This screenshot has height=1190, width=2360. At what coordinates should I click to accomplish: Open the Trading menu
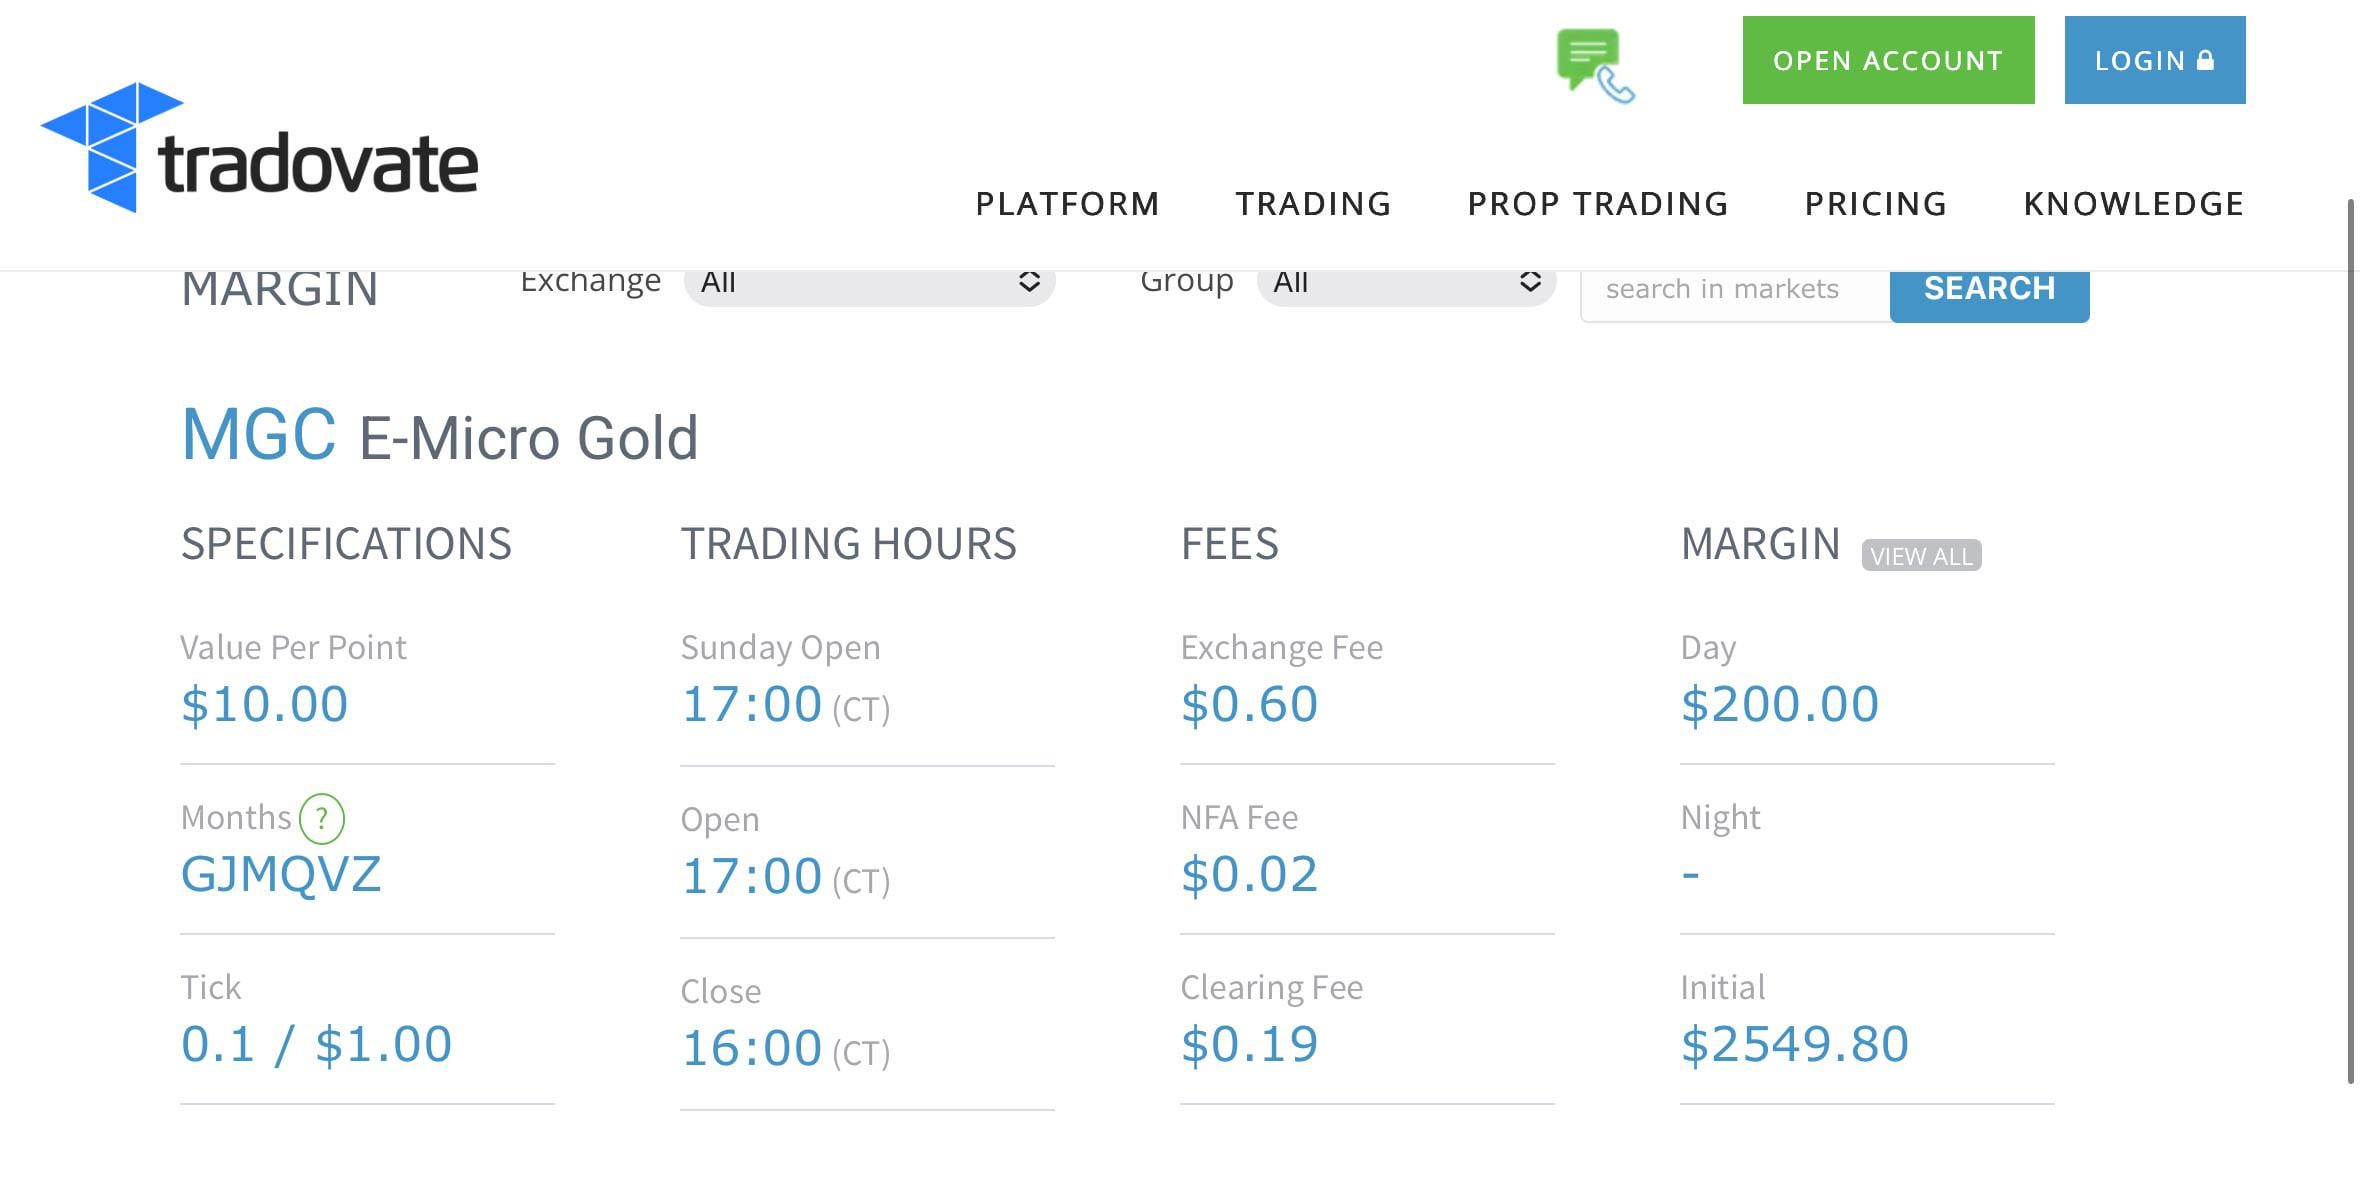click(1313, 204)
